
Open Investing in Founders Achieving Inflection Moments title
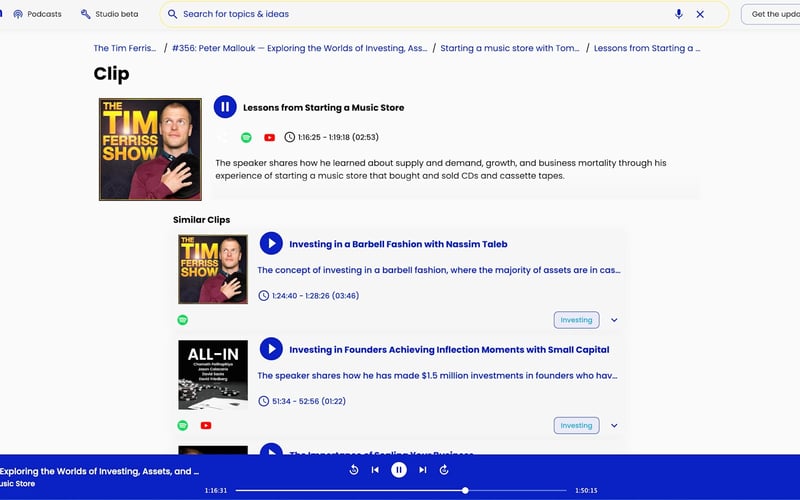(449, 349)
